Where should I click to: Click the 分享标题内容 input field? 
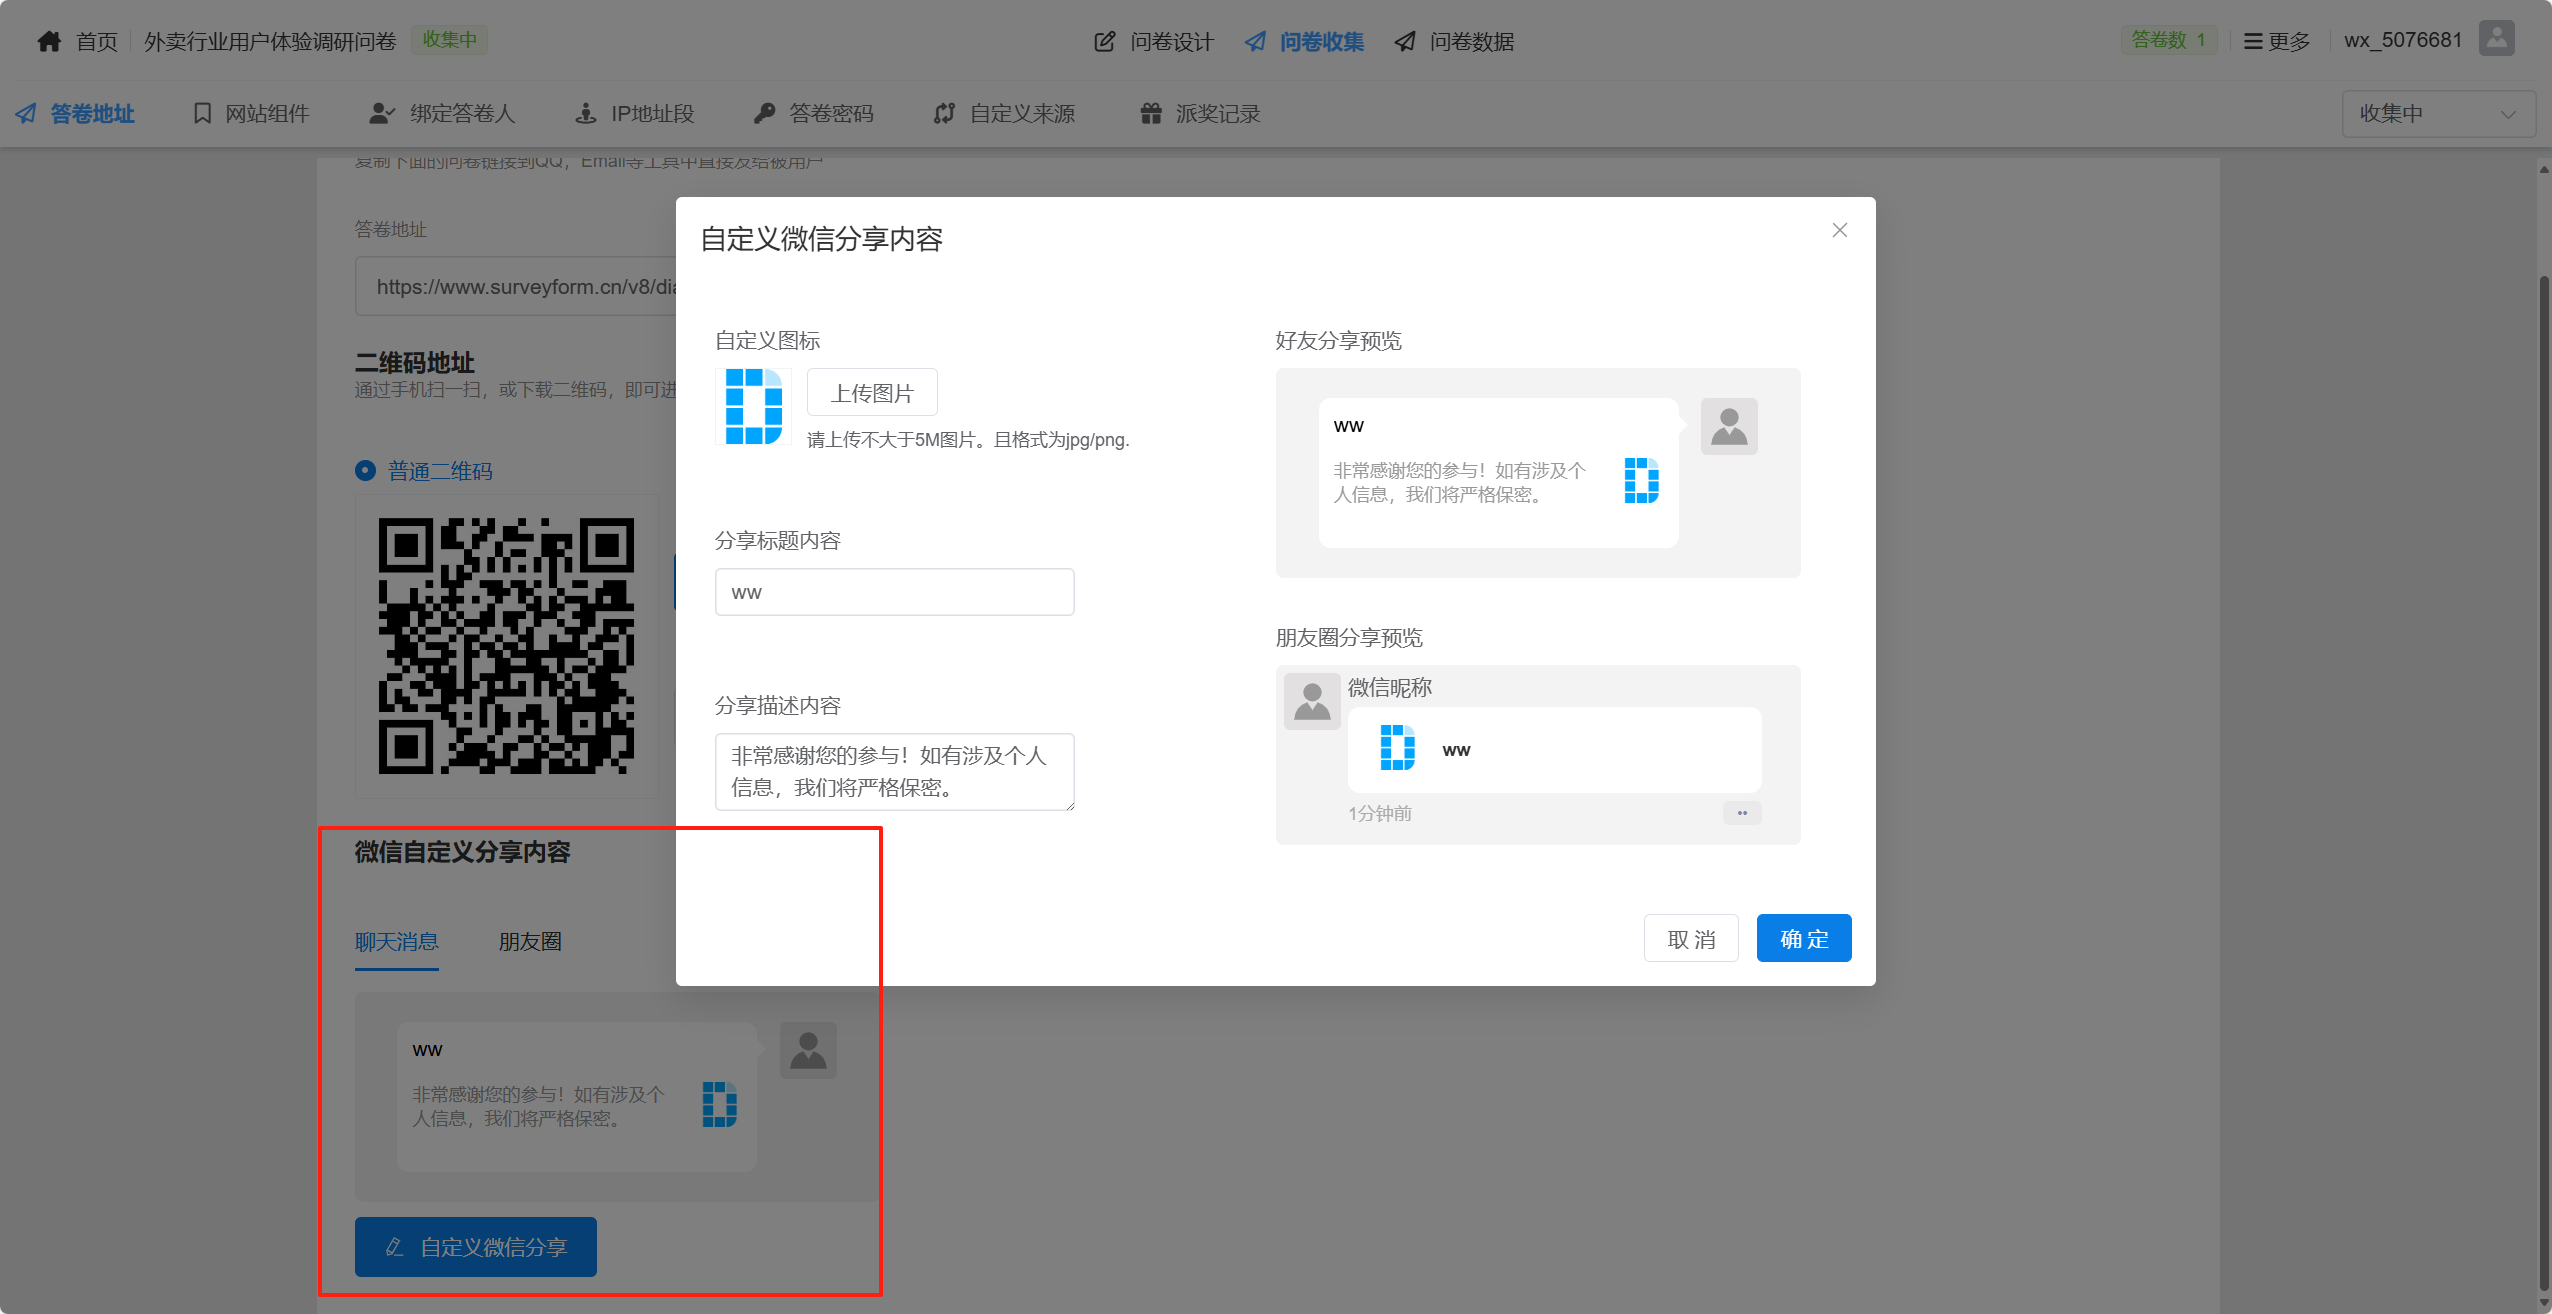point(894,592)
